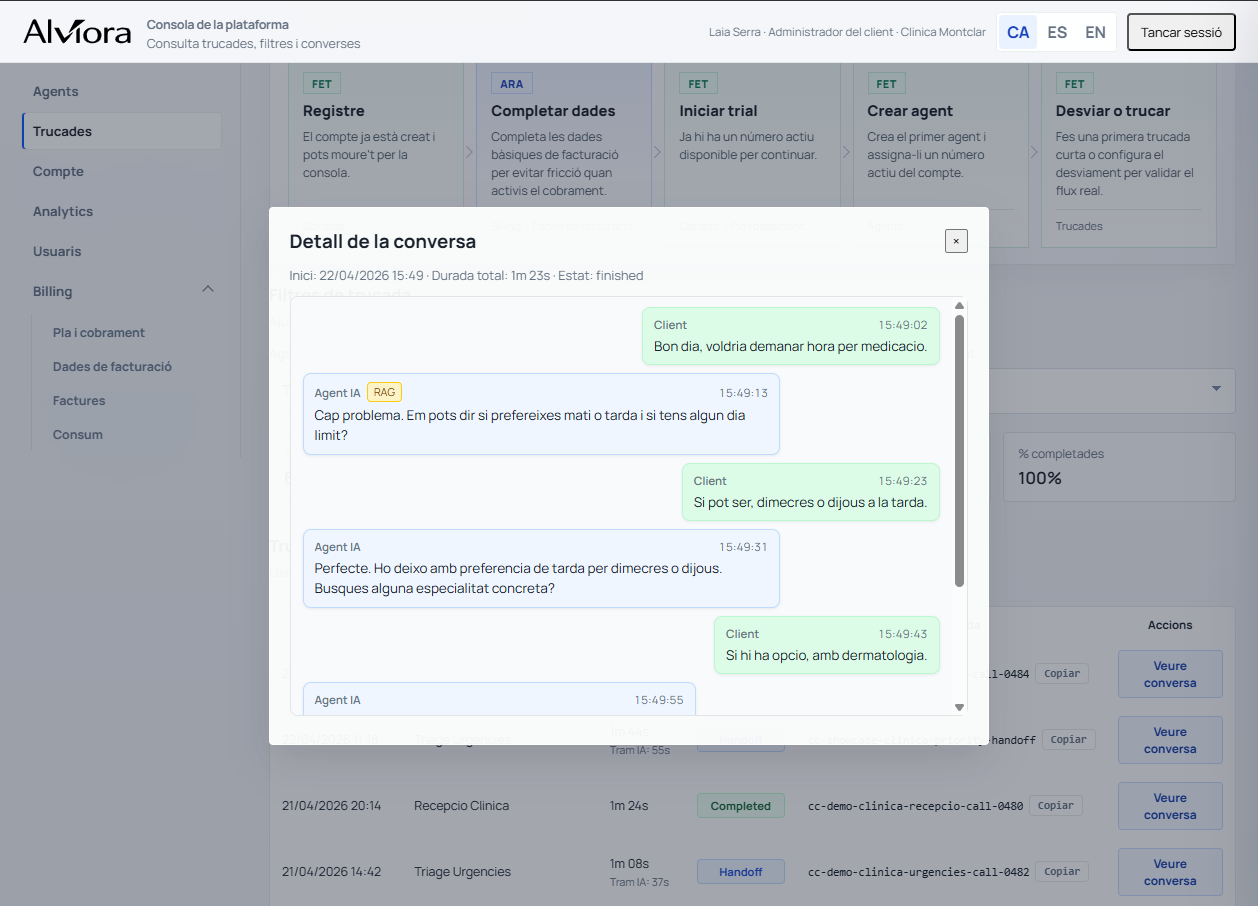The image size is (1258, 906).
Task: Click the '% completades' 100% stat card
Action: point(1119,467)
